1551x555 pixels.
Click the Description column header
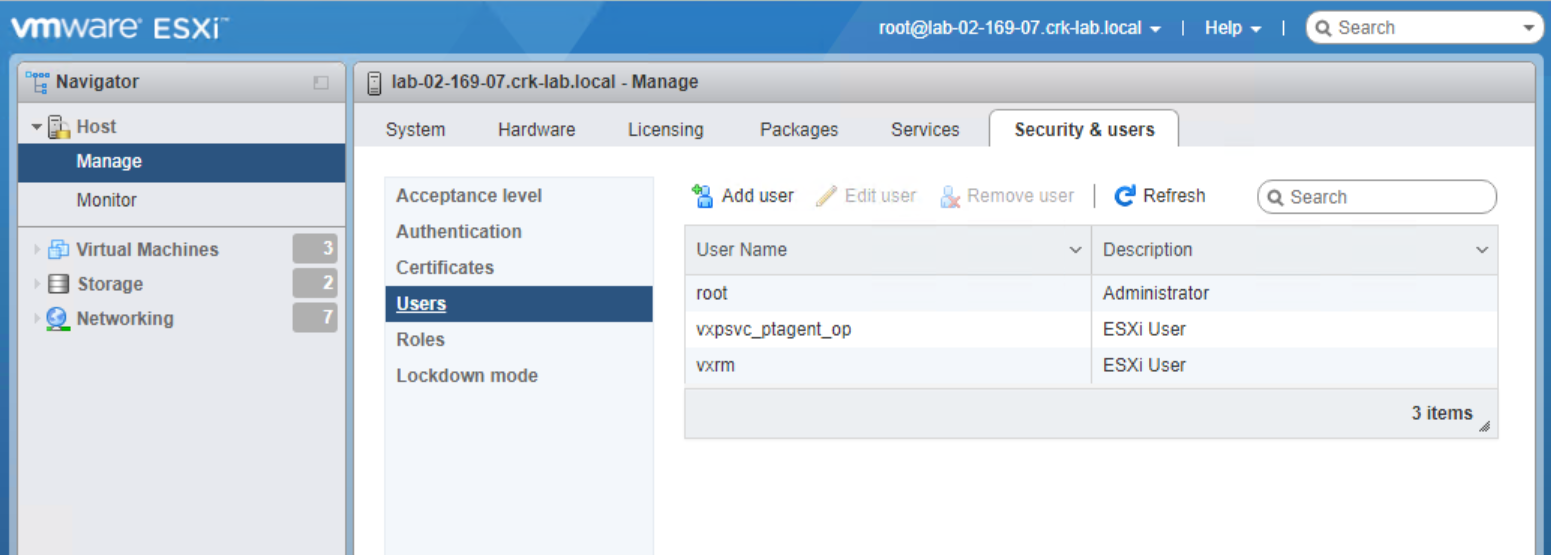1295,250
